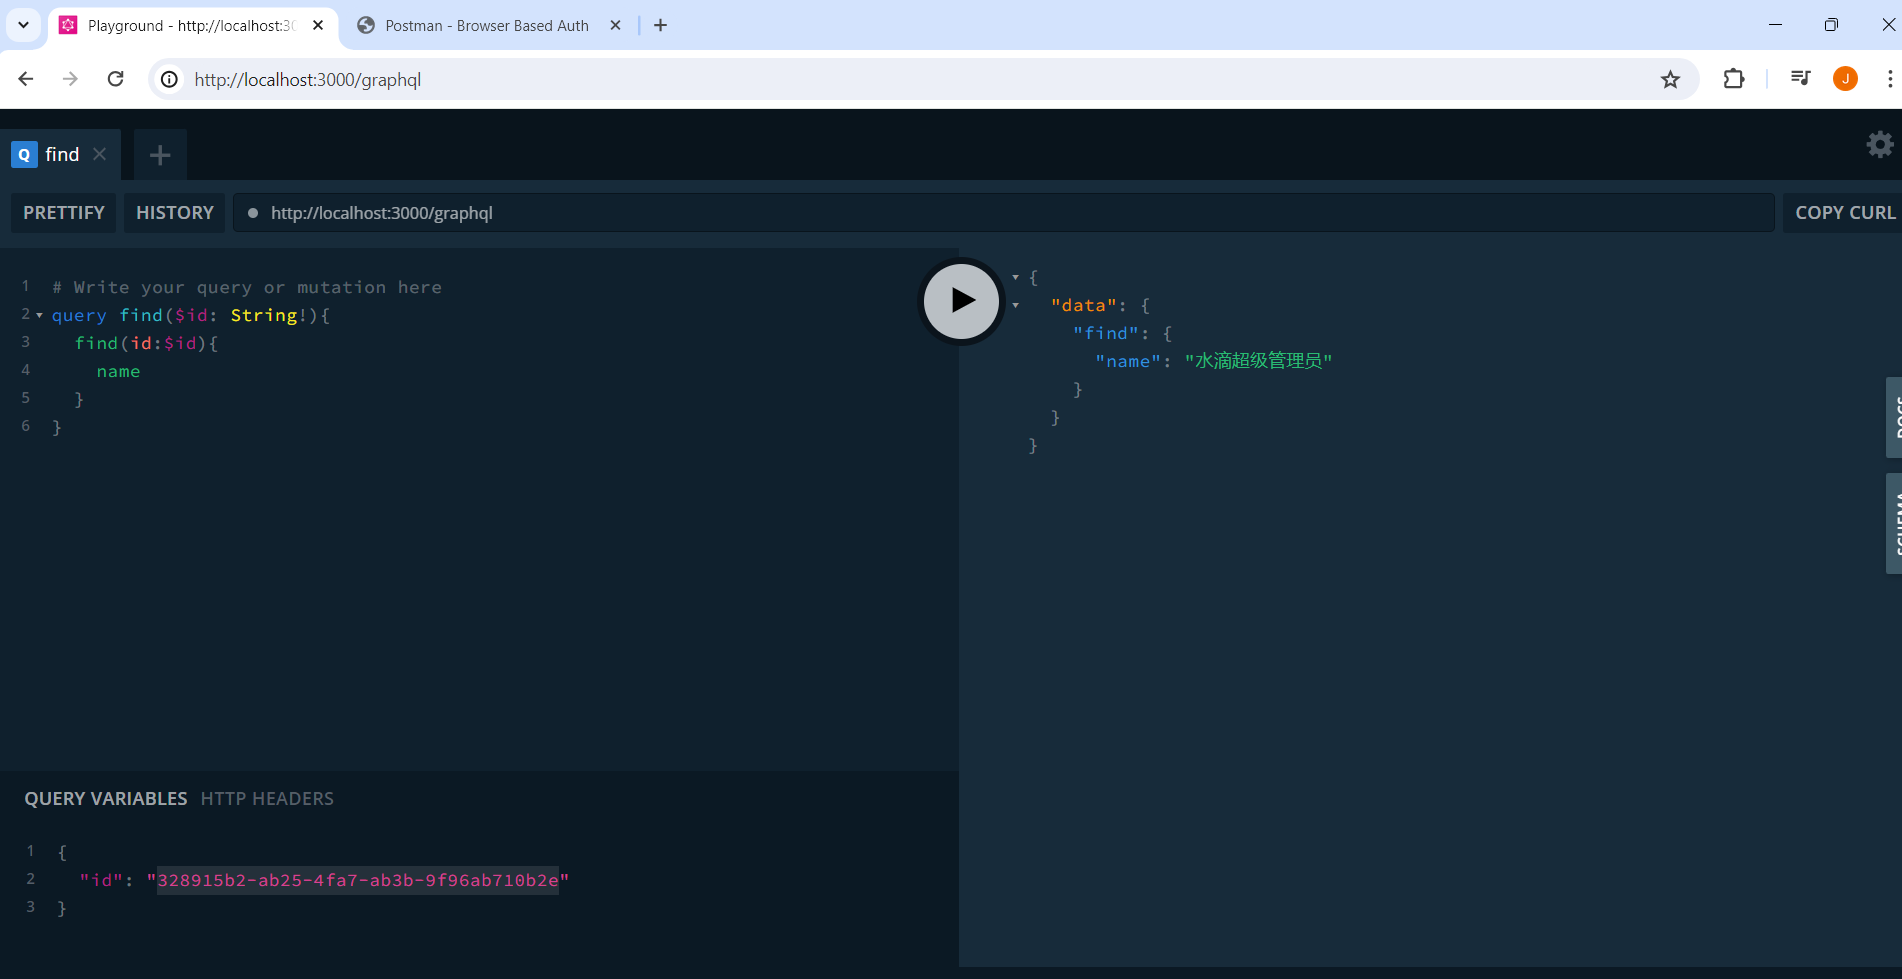Image resolution: width=1902 pixels, height=979 pixels.
Task: Run the GraphQL query with play button
Action: (x=961, y=300)
